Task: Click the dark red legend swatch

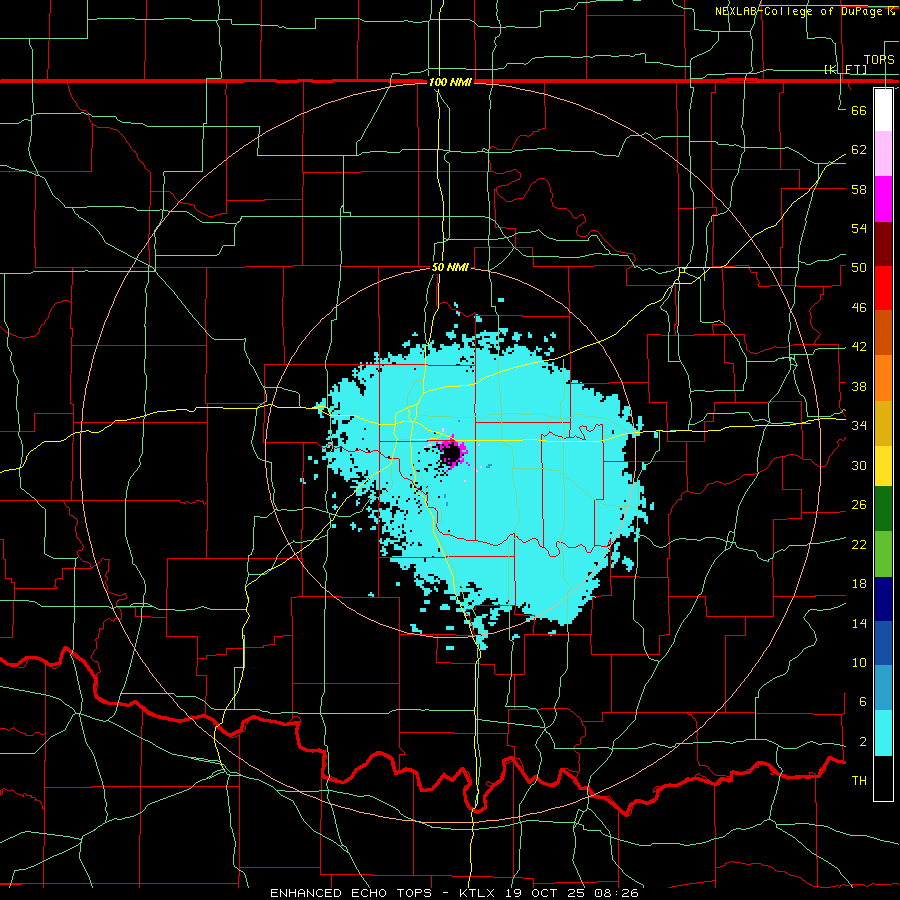Action: coord(883,244)
